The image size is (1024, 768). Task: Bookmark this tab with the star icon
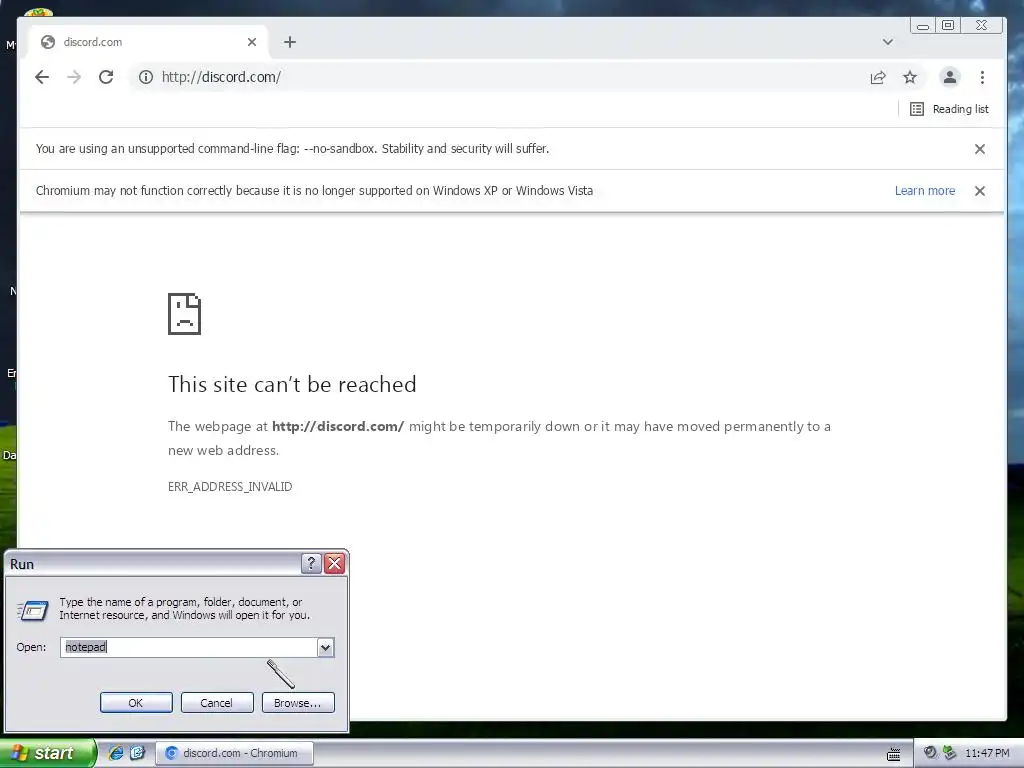coord(910,77)
